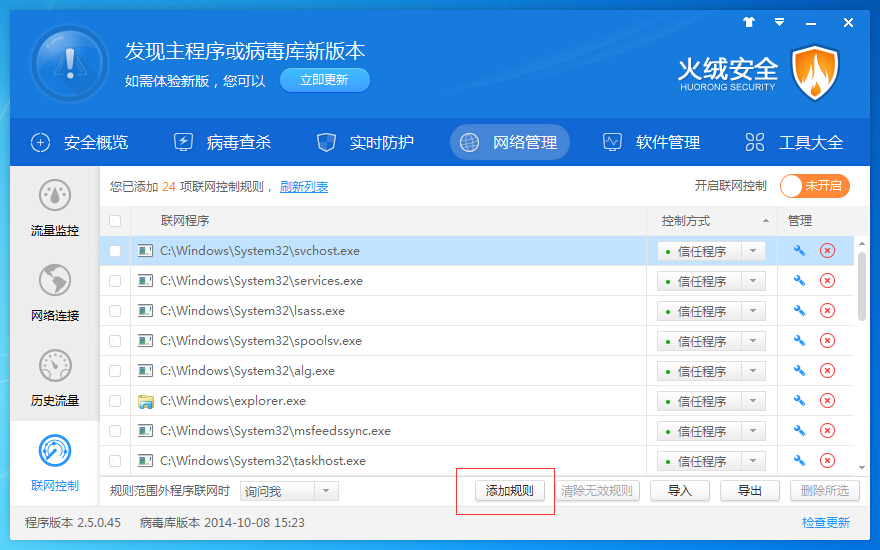
Task: Check the select-all checkbox in table header
Action: (x=115, y=221)
